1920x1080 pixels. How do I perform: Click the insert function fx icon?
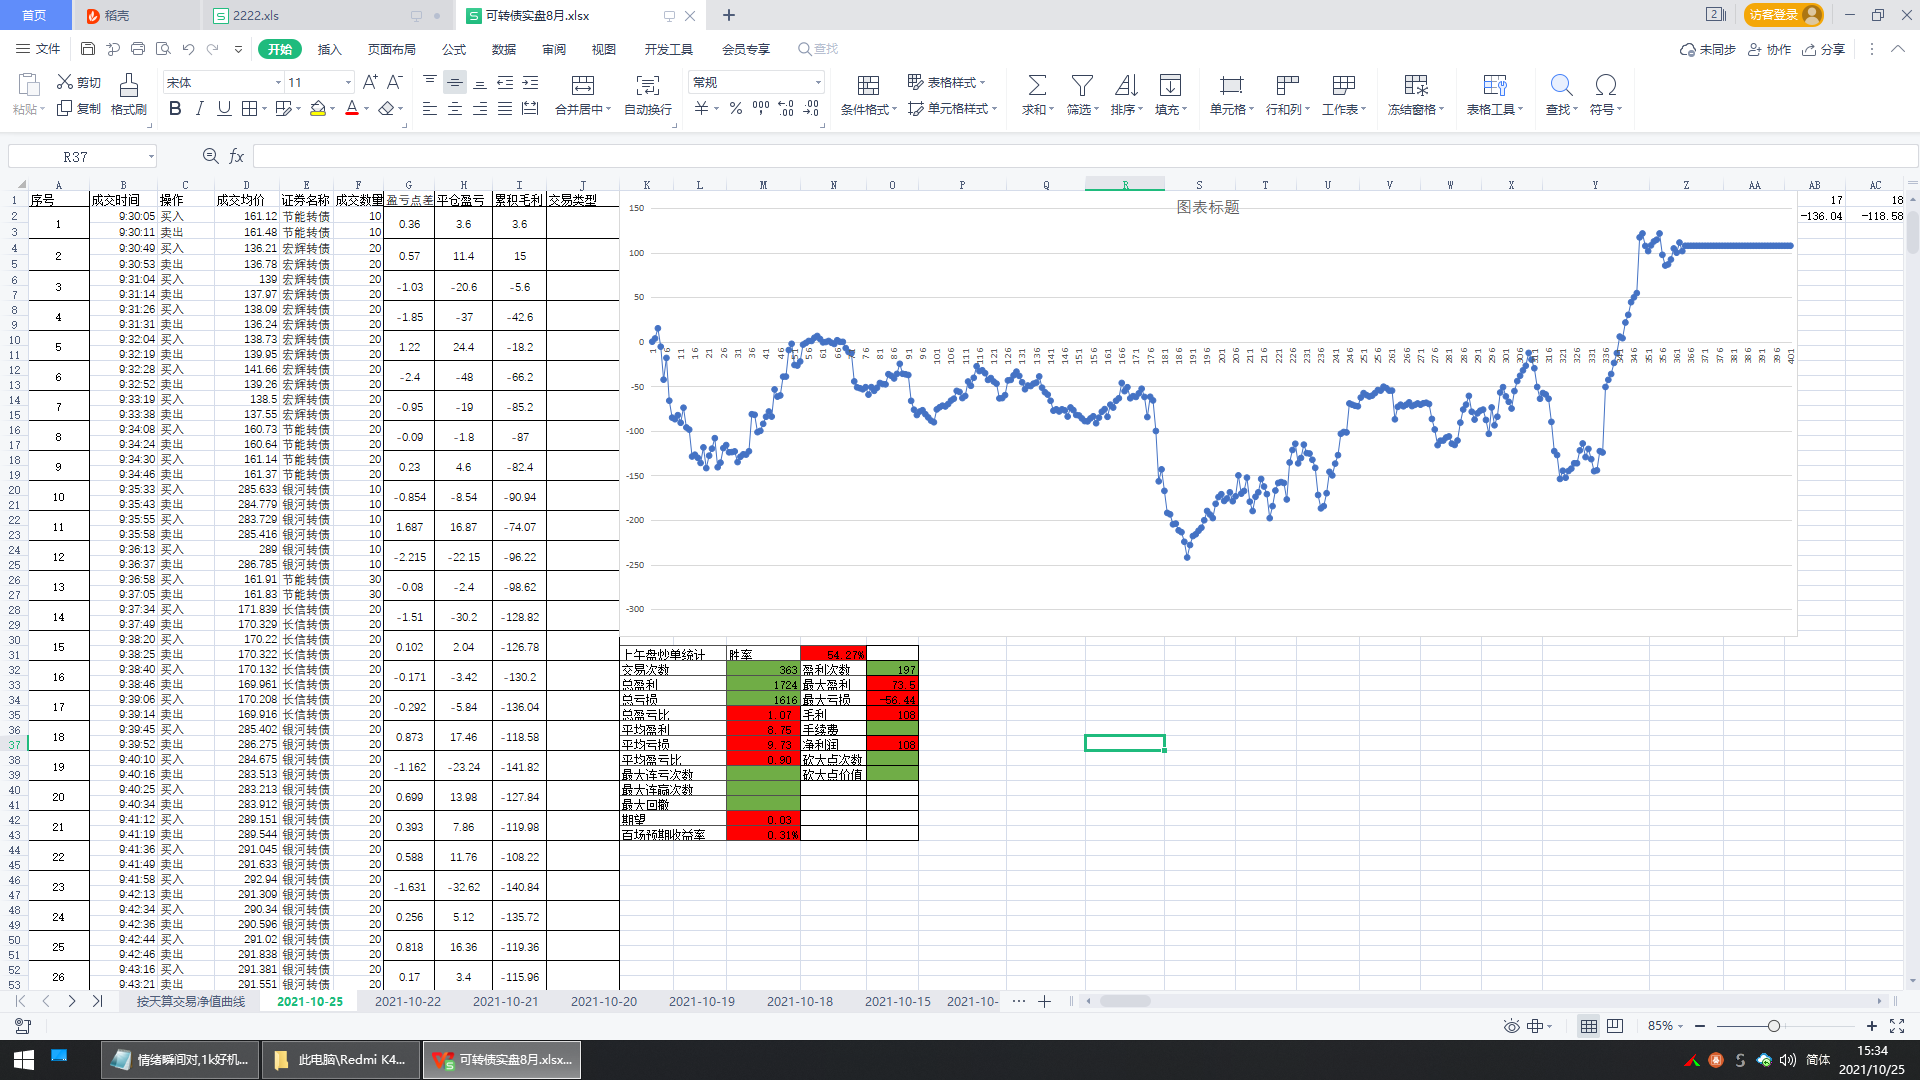pos(237,156)
